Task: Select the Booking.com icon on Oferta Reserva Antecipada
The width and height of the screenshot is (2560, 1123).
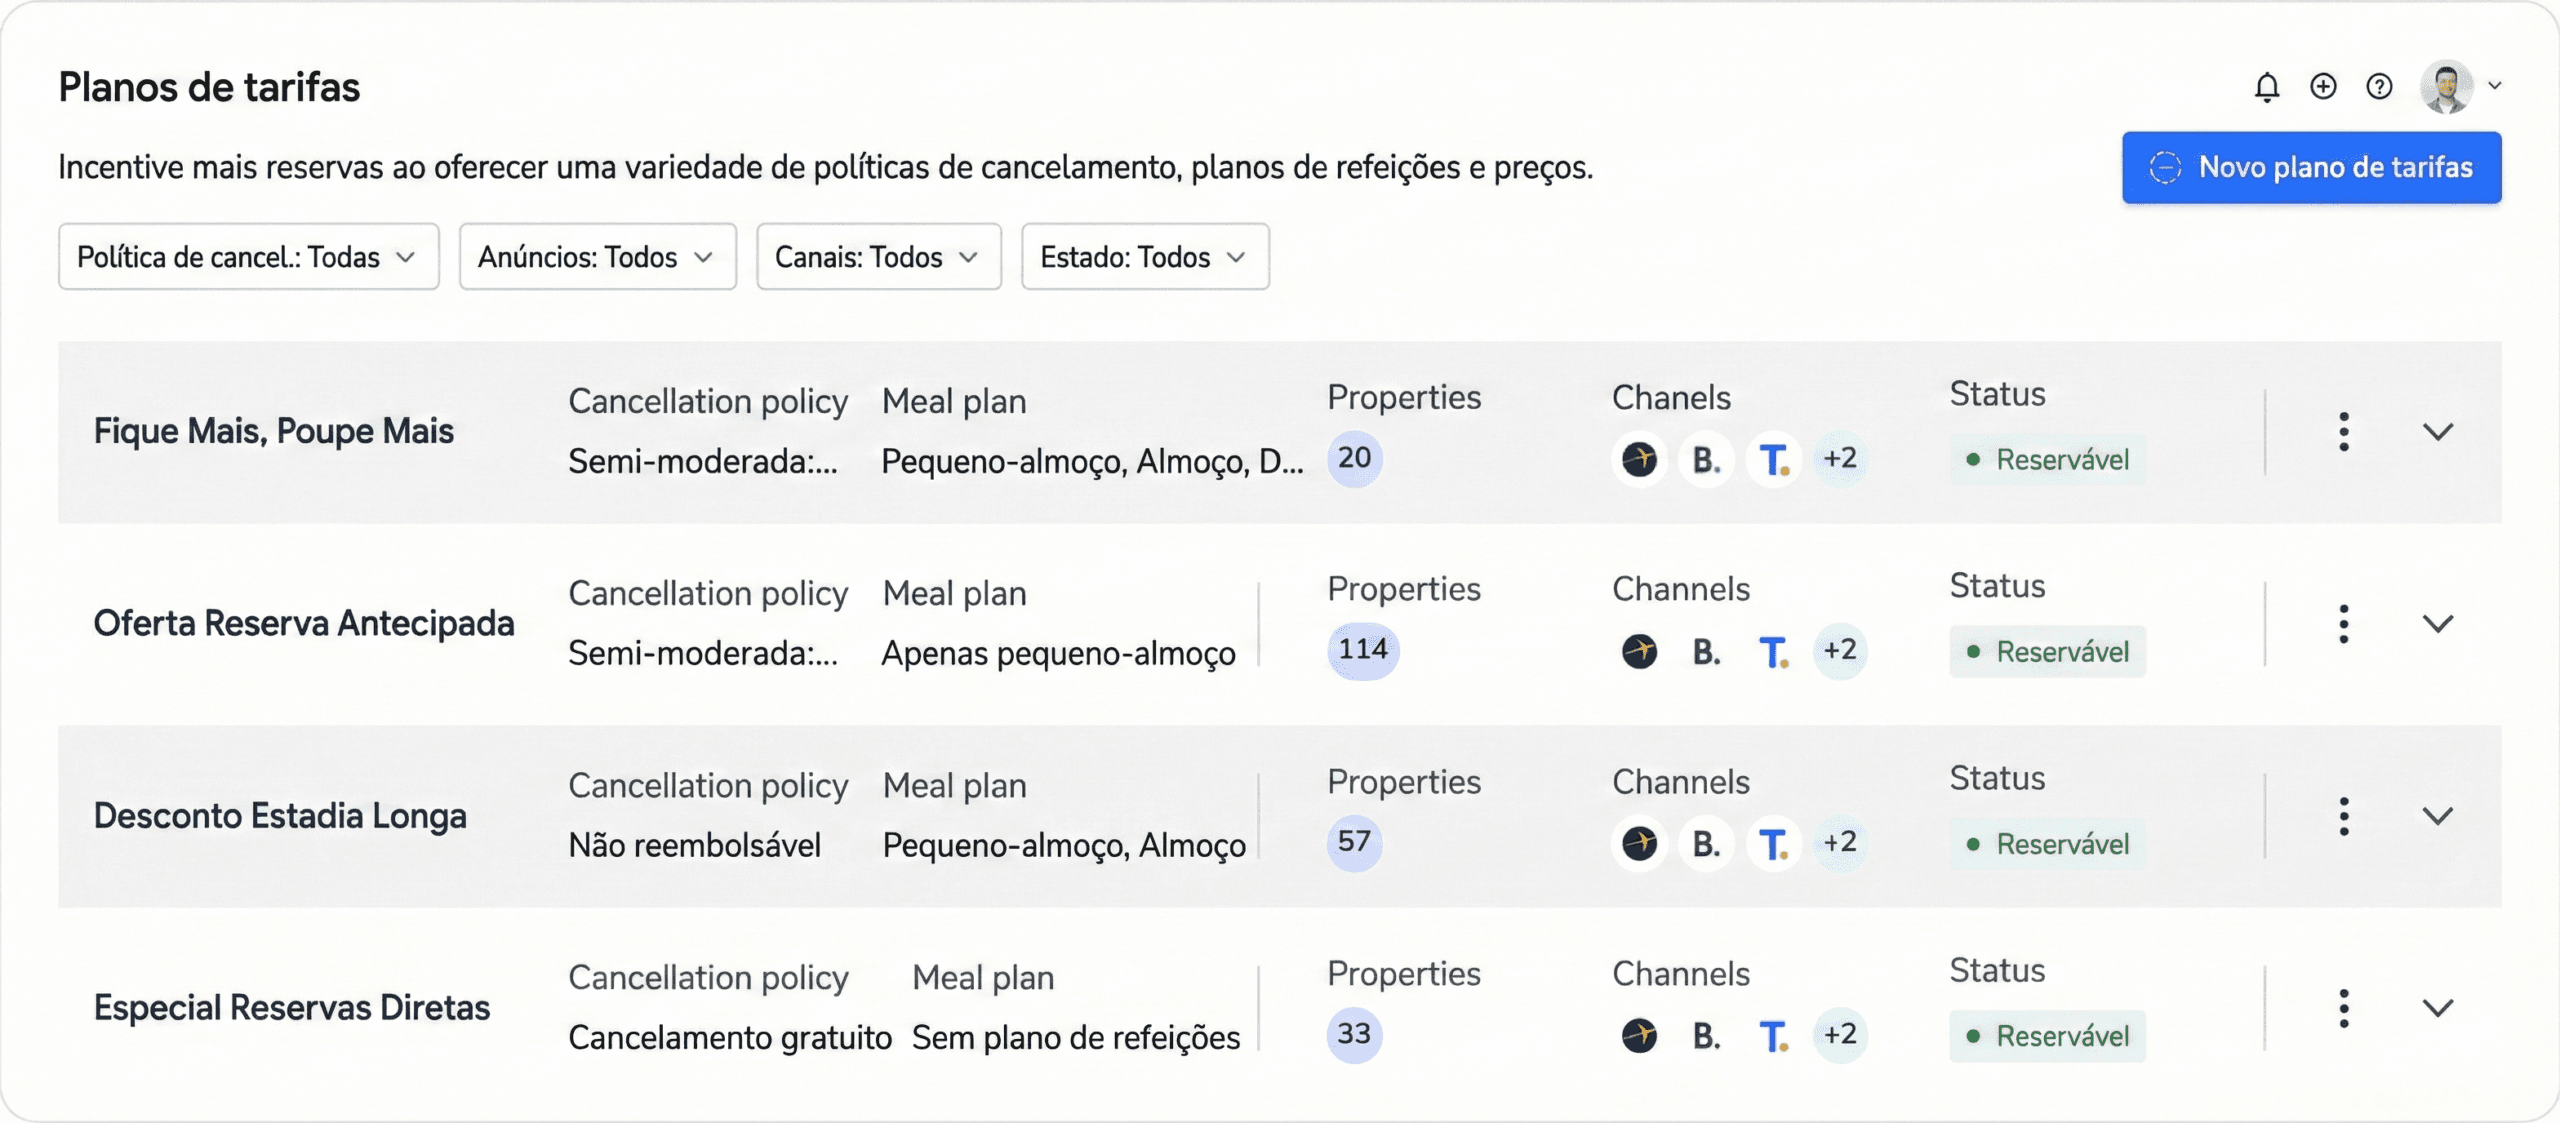Action: tap(1706, 651)
